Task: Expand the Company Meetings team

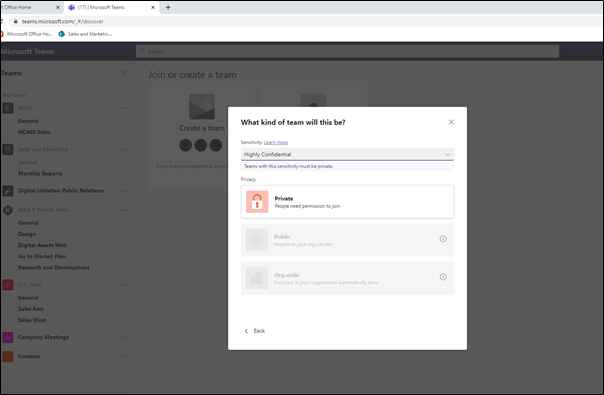Action: [44, 337]
